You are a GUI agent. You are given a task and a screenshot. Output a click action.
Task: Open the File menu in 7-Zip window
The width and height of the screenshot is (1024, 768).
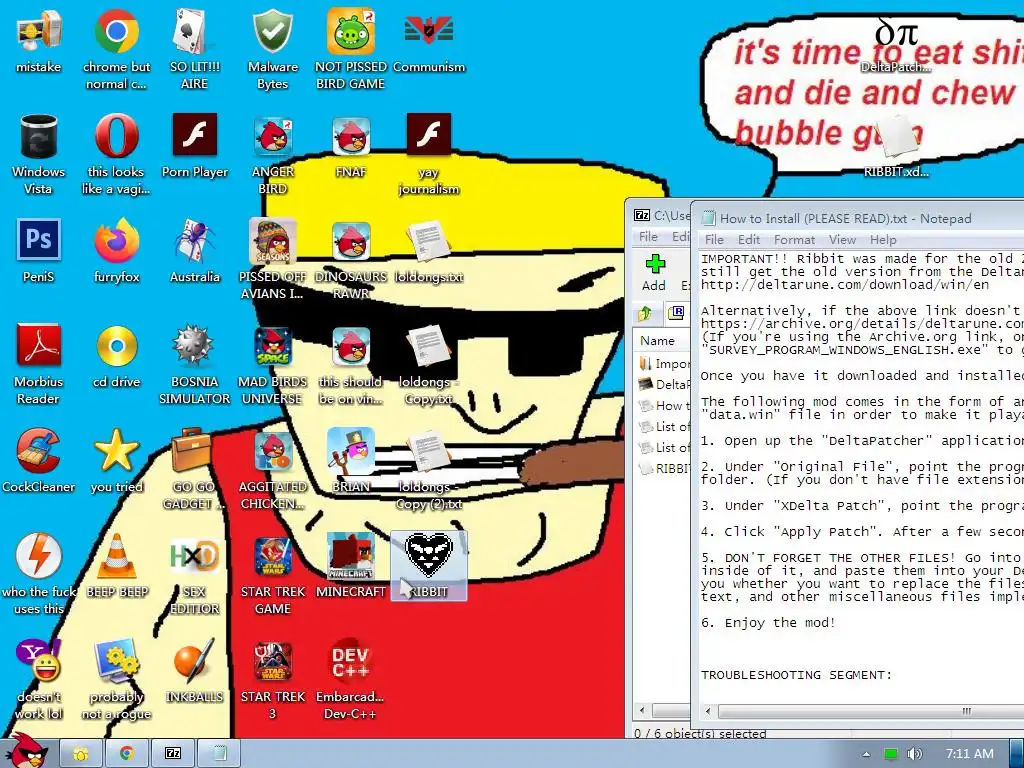point(648,236)
